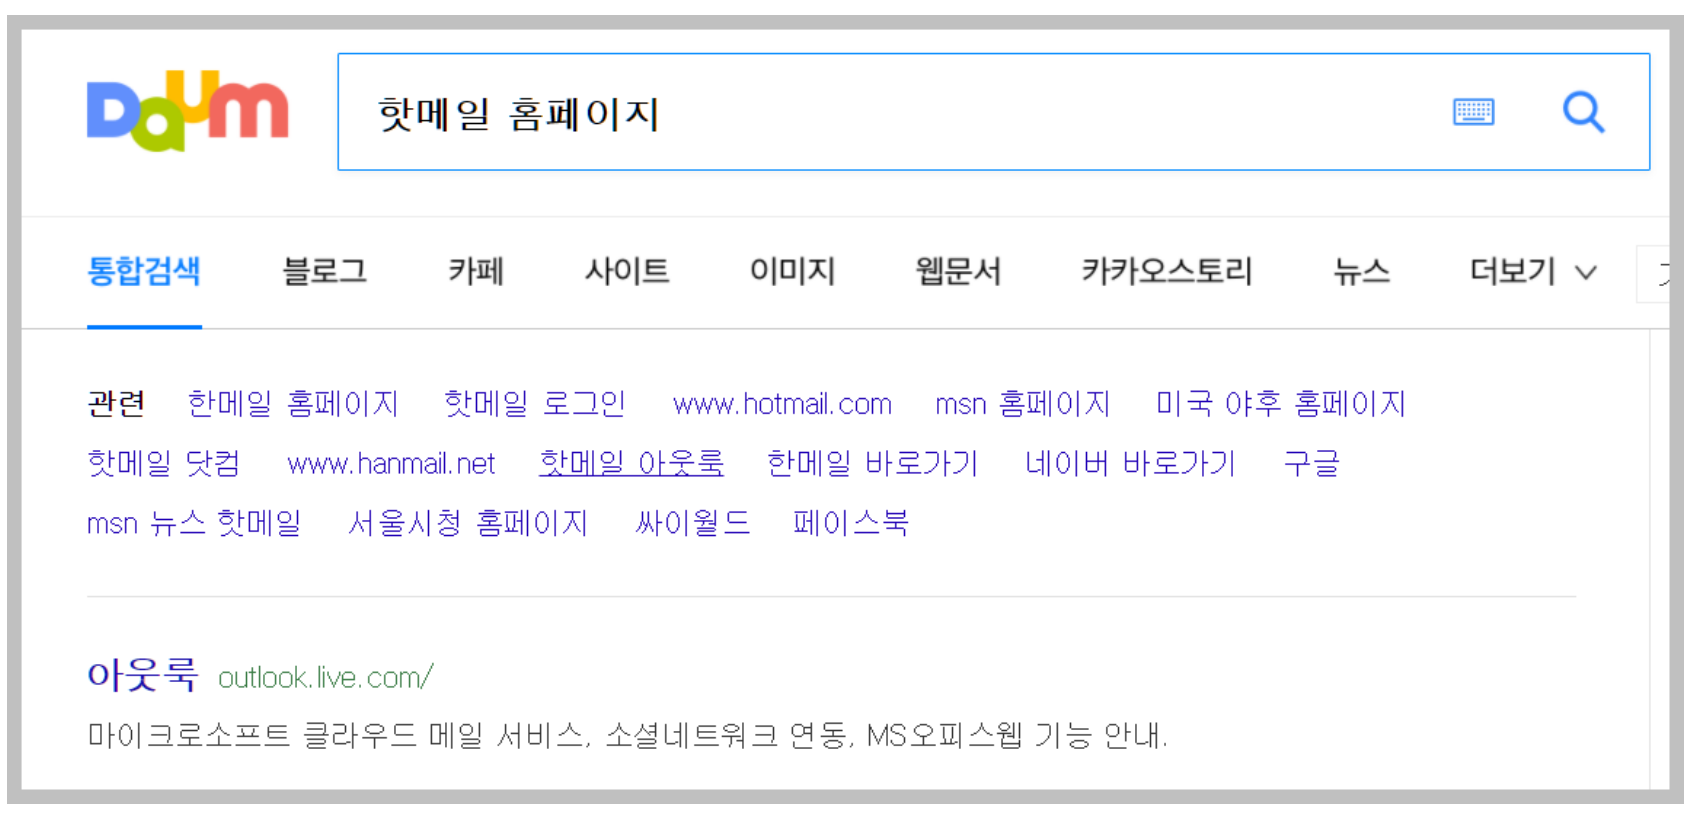Screen dimensions: 1692x816
Task: Open the 사이트 tab
Action: point(627,271)
